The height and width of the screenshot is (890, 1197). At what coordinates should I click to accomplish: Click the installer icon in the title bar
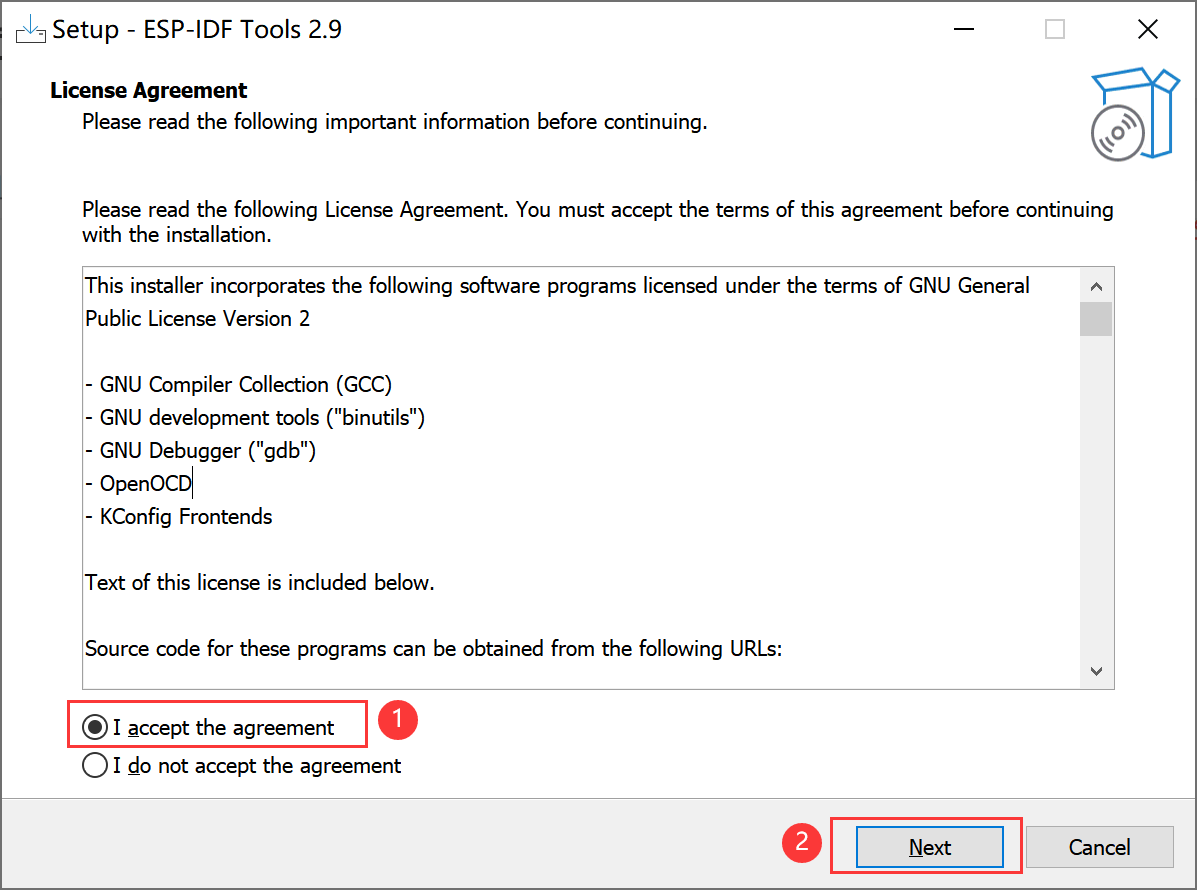coord(29,28)
